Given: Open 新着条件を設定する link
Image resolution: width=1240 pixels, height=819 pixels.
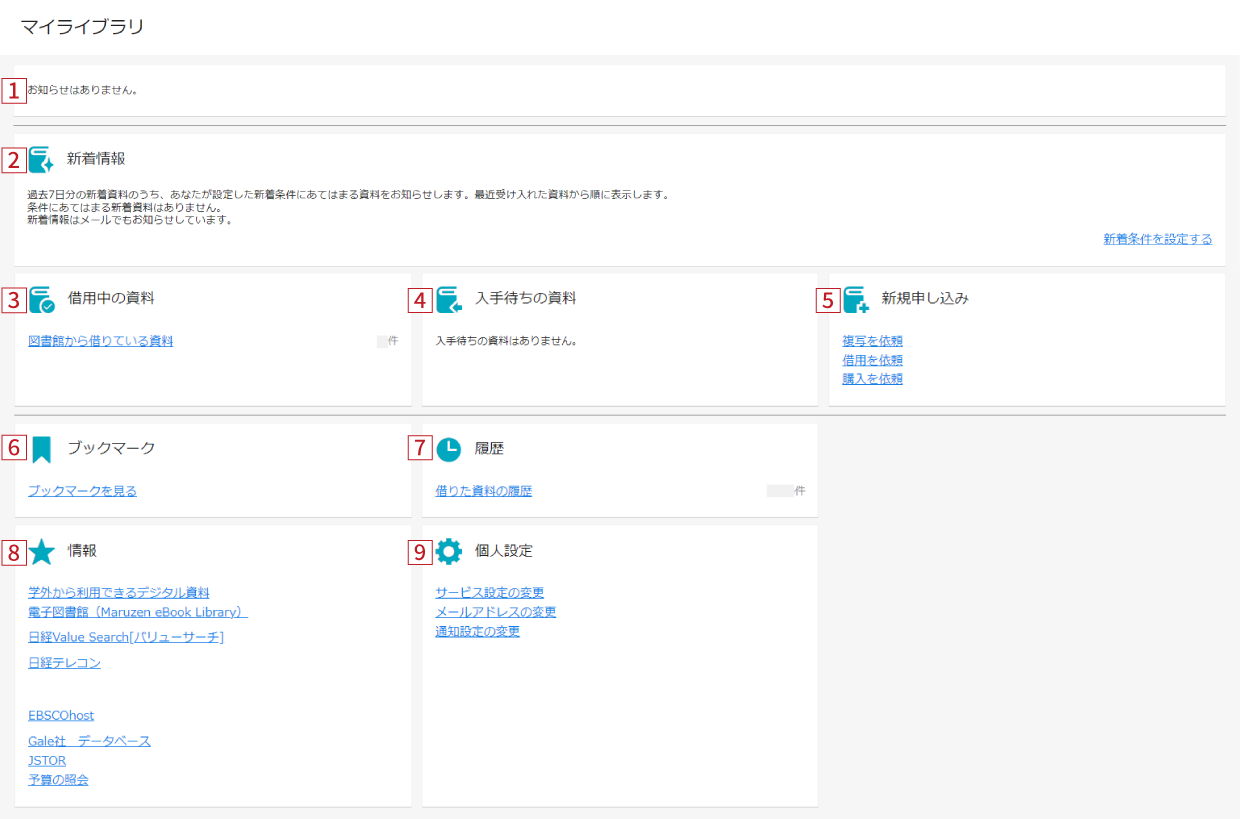Looking at the screenshot, I should (x=1157, y=239).
